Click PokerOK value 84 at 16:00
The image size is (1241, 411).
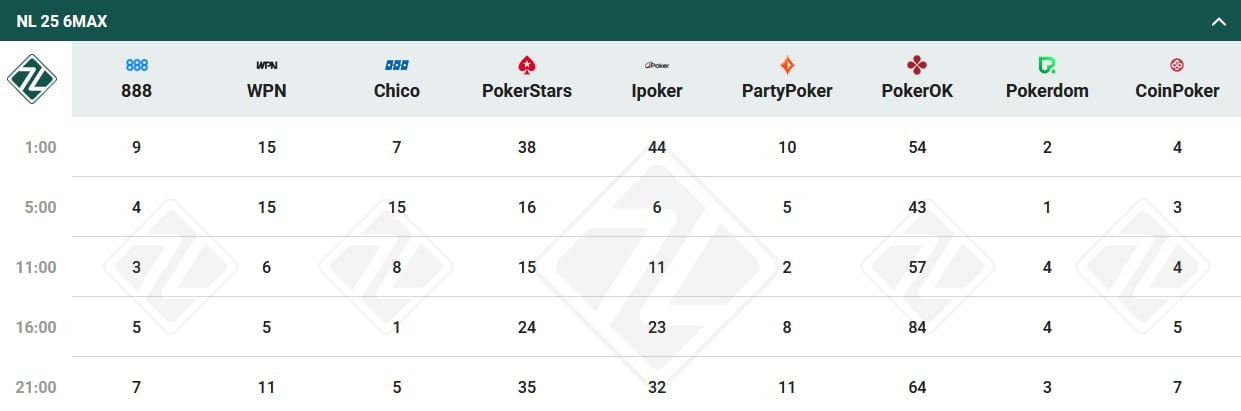917,327
